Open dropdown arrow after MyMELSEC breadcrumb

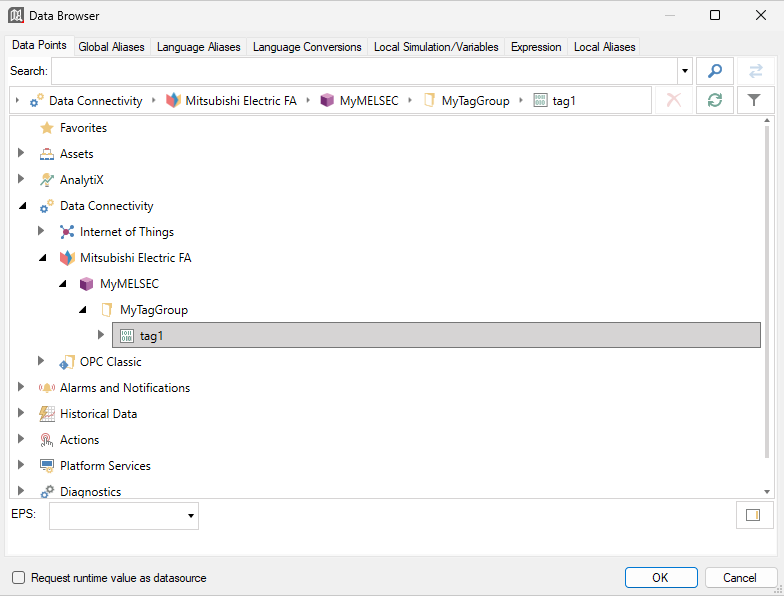410,100
